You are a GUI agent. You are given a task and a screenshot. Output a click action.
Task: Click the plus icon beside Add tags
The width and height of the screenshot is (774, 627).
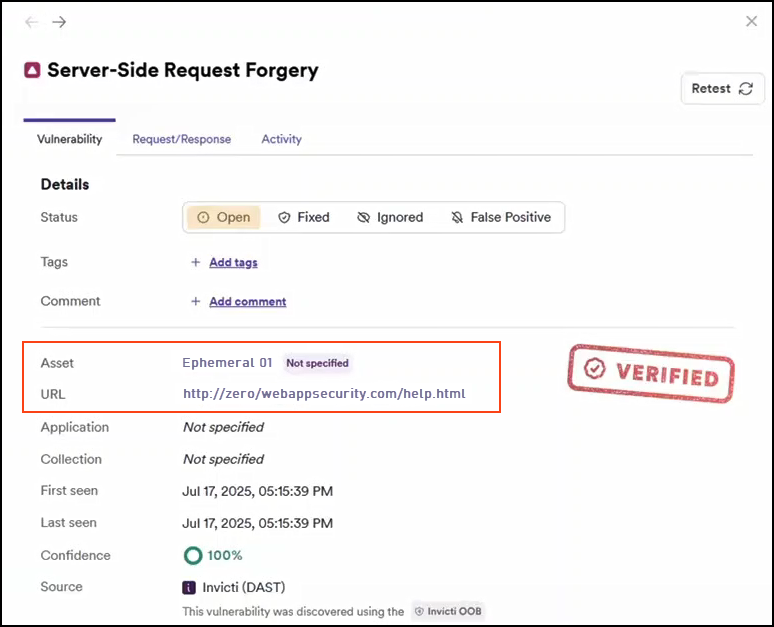[195, 262]
